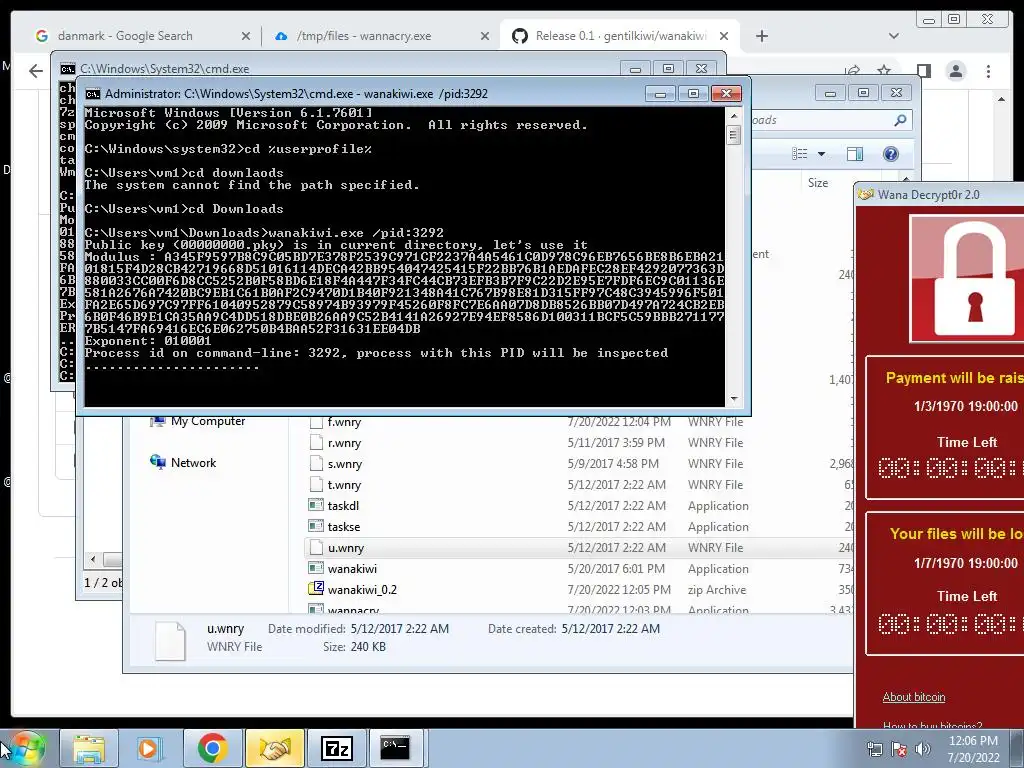Click the cmd window scrollbar thumb

(733, 135)
